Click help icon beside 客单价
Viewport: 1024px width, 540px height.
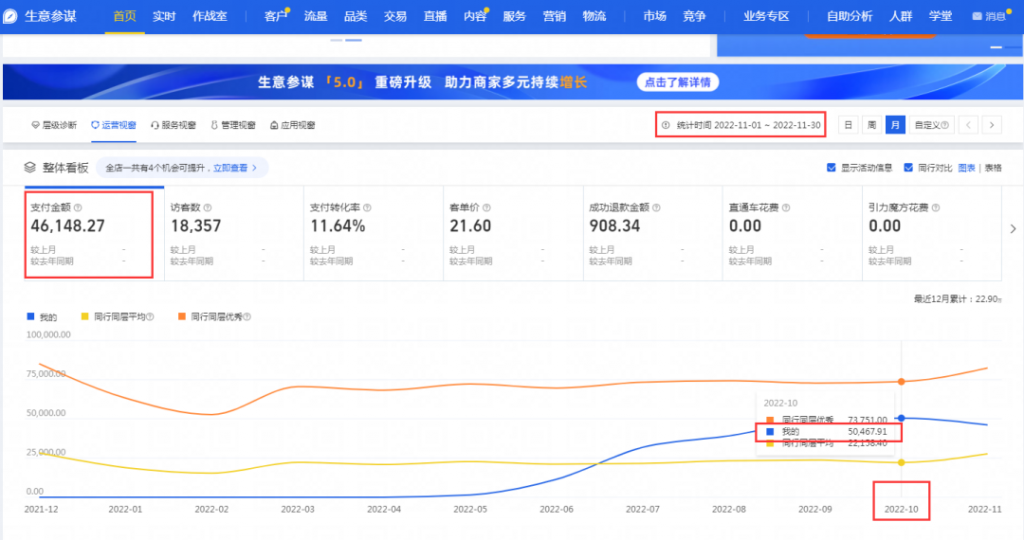coord(487,208)
